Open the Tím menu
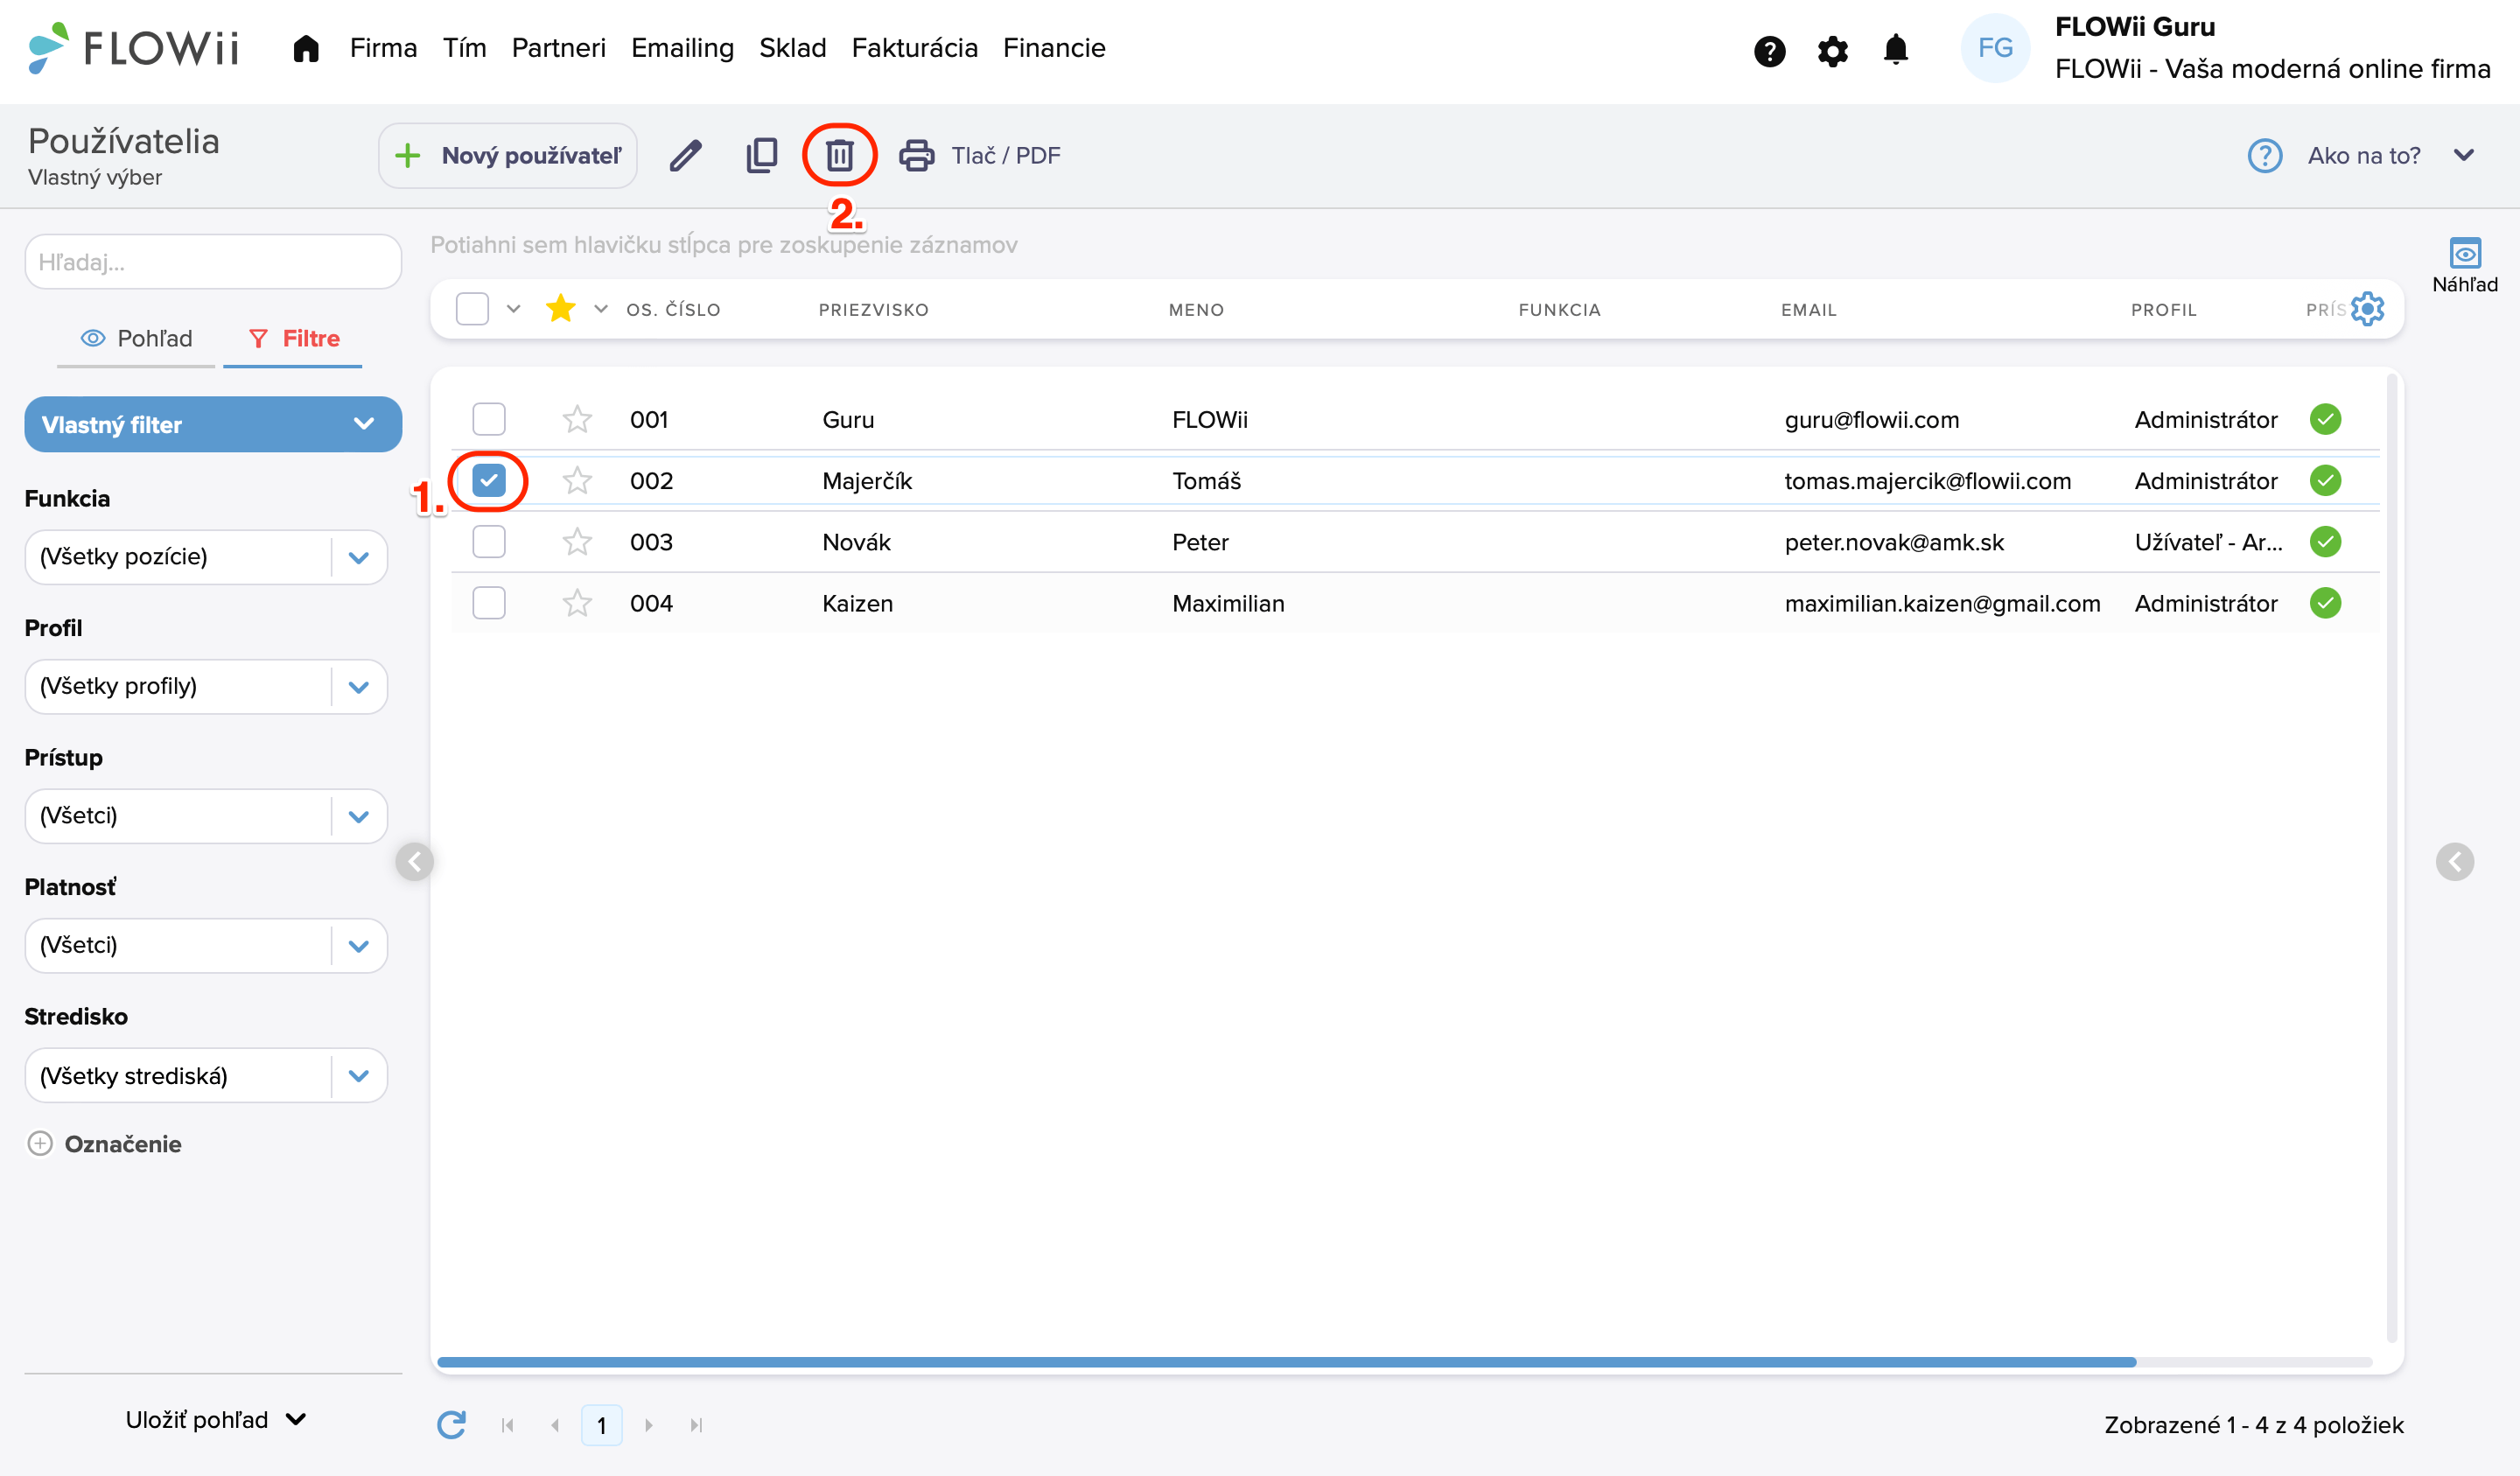The height and width of the screenshot is (1476, 2520). coord(464,48)
